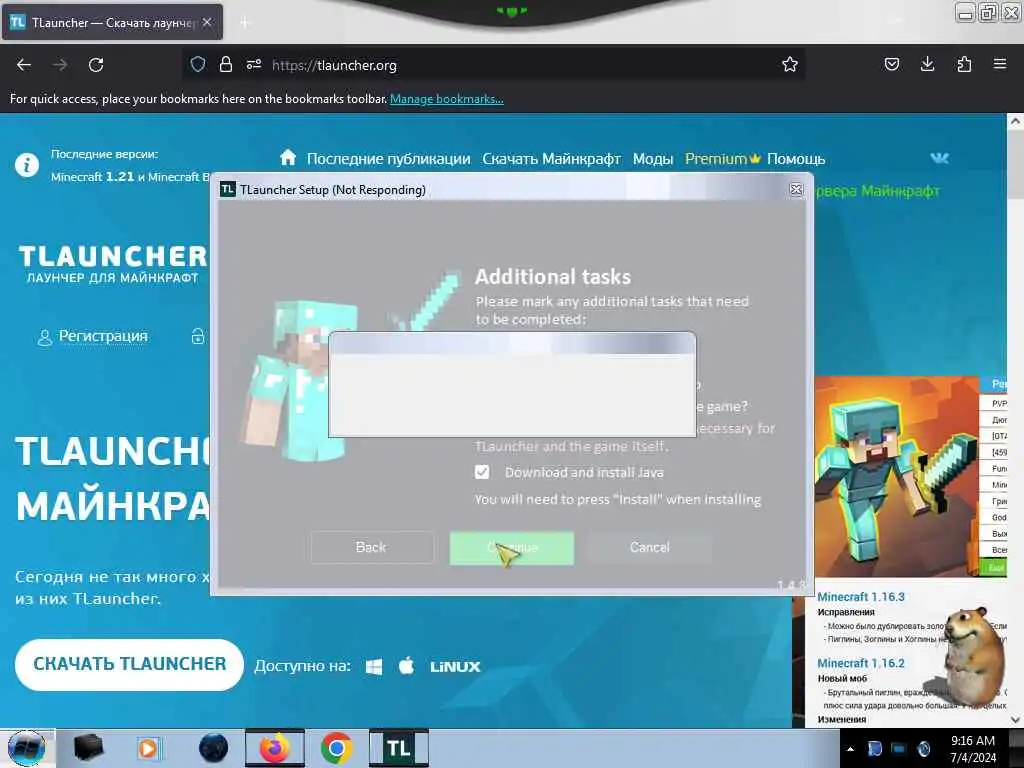This screenshot has height=768, width=1024.
Task: Open the Minecraft 1.16.2 news link
Action: (861, 663)
